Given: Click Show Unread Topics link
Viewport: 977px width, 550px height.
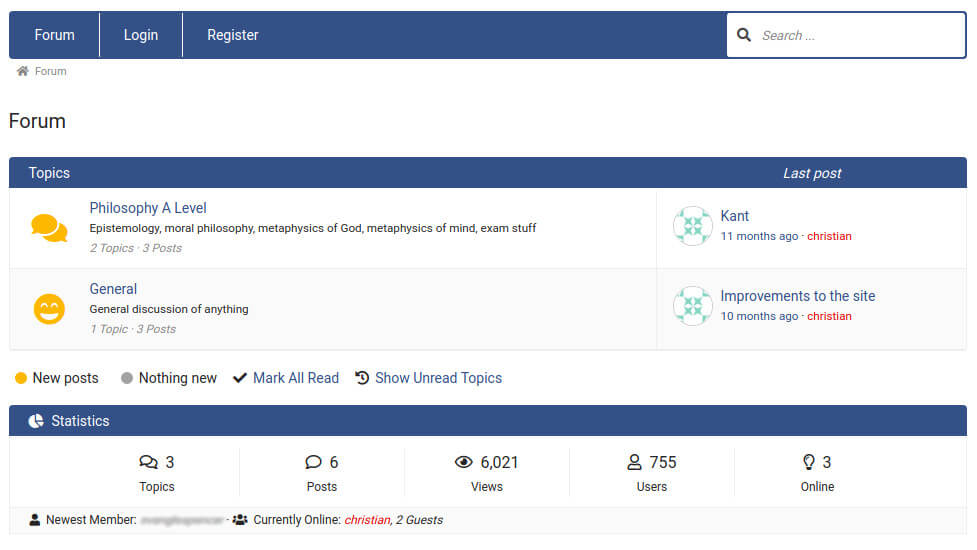Looking at the screenshot, I should click(x=438, y=378).
